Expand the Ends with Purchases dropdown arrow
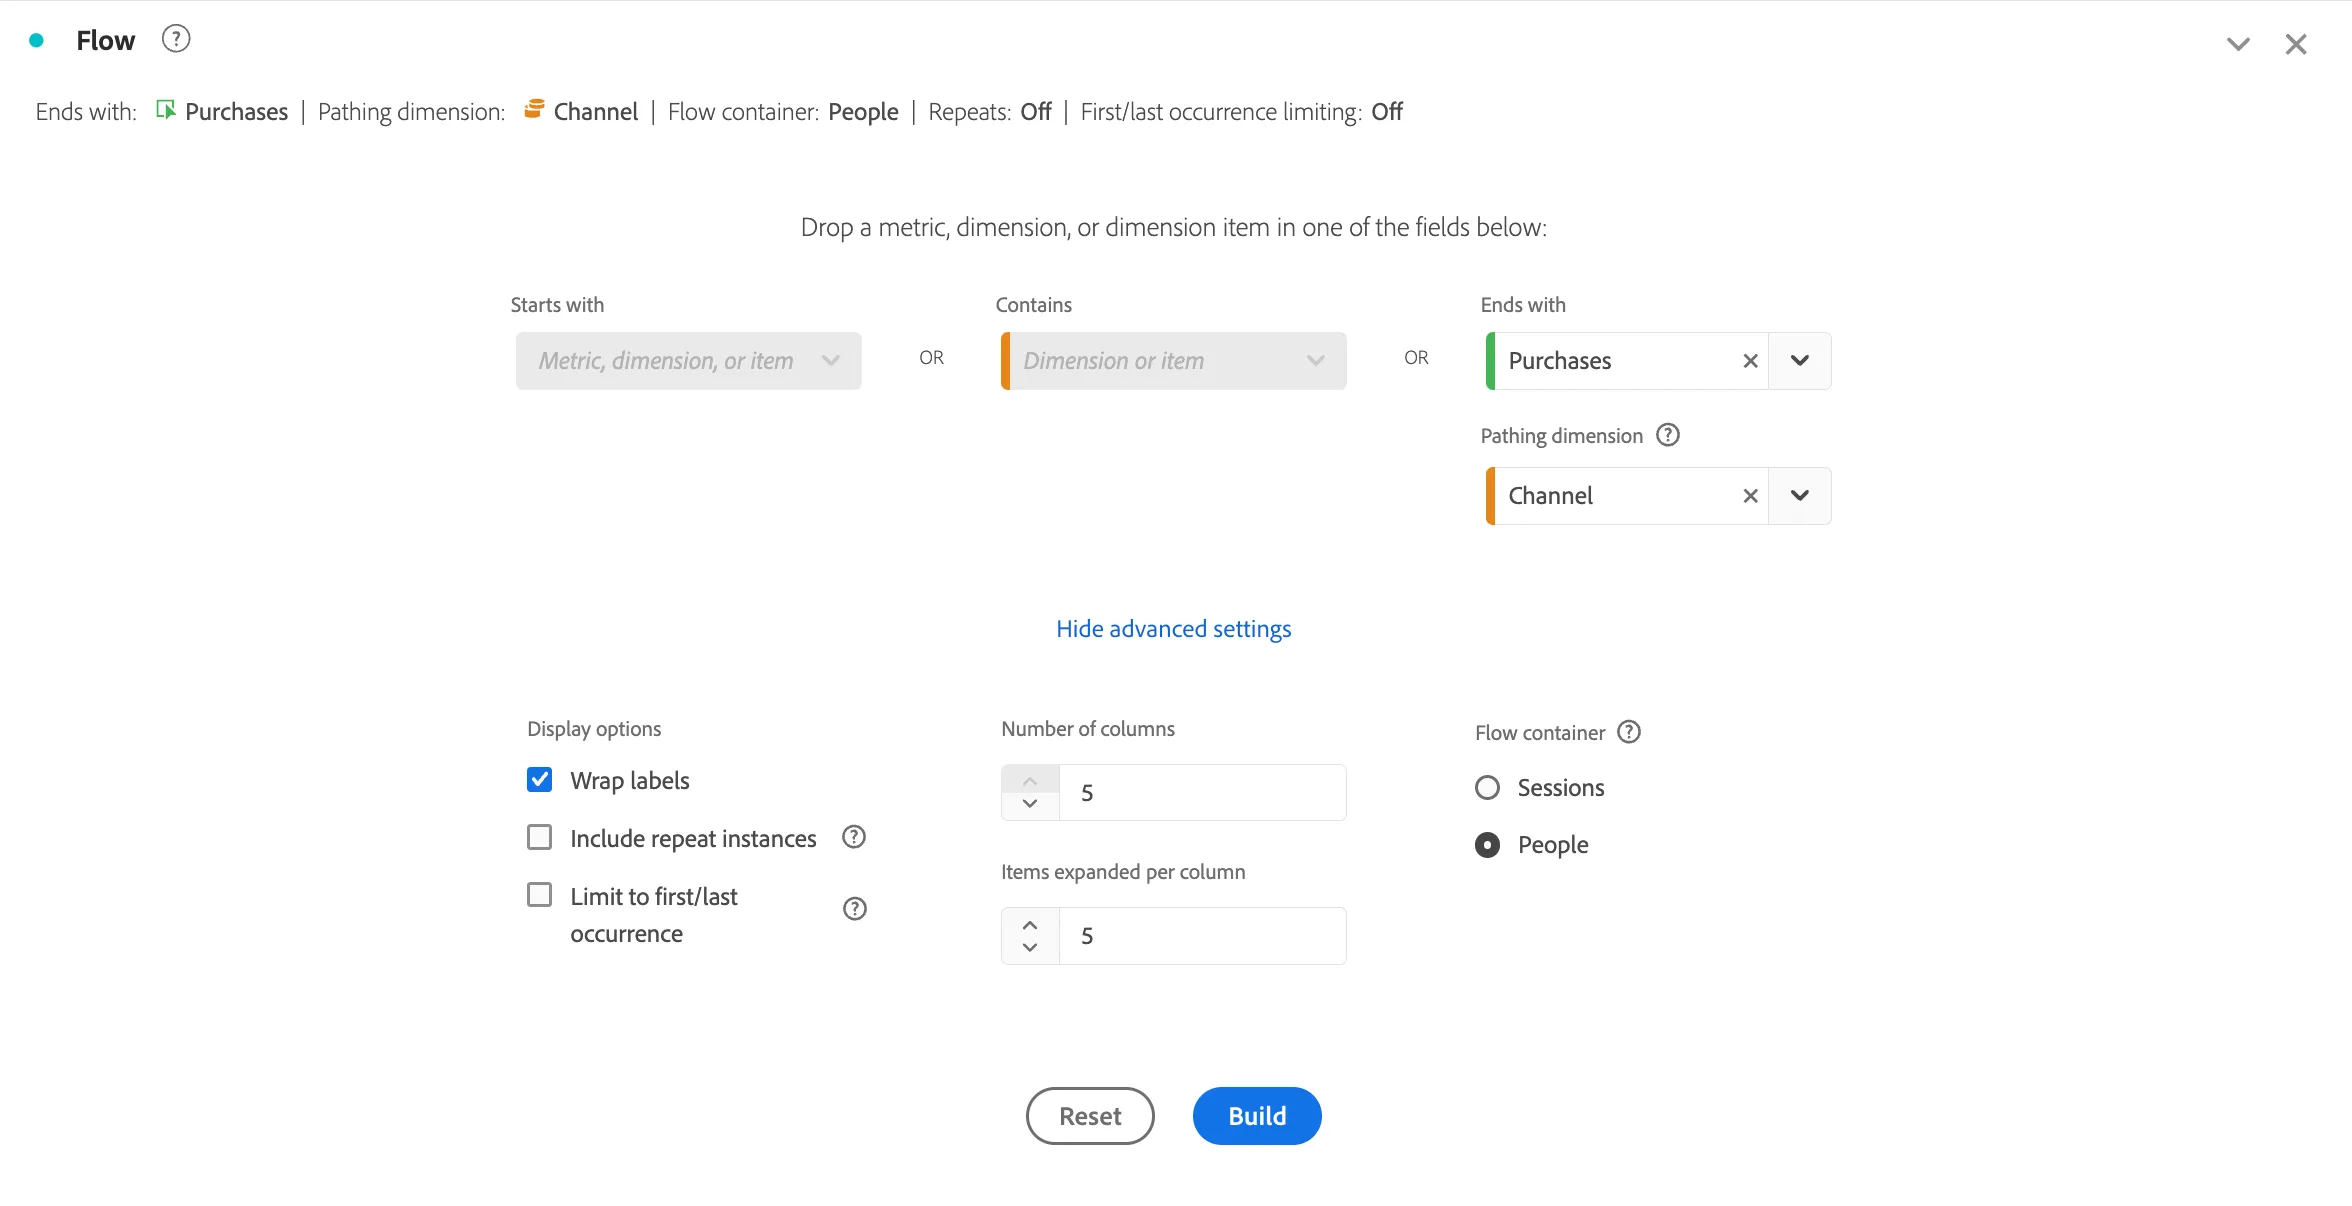The height and width of the screenshot is (1206, 2352). tap(1799, 361)
